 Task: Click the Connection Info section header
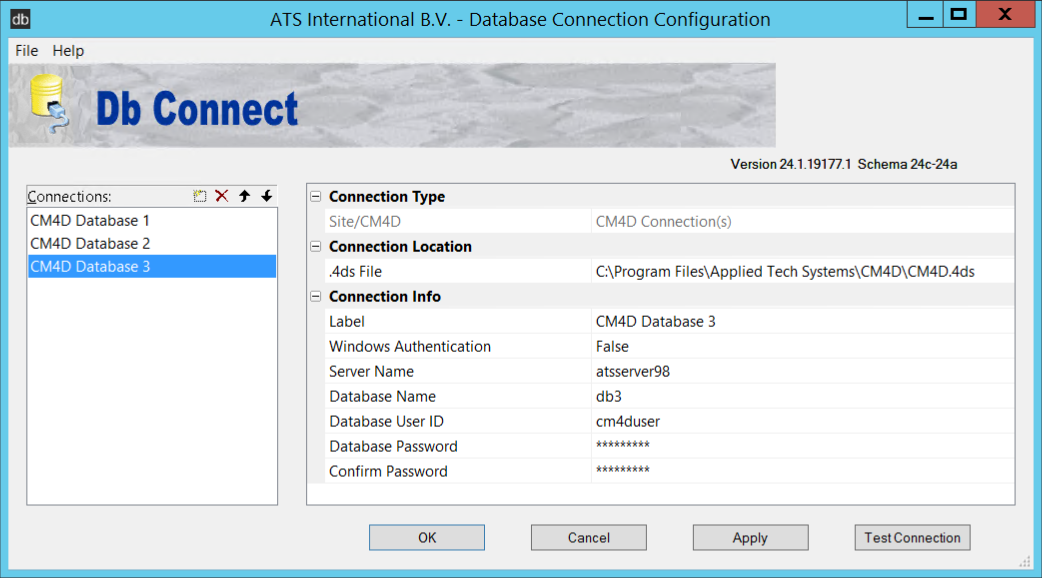(385, 296)
